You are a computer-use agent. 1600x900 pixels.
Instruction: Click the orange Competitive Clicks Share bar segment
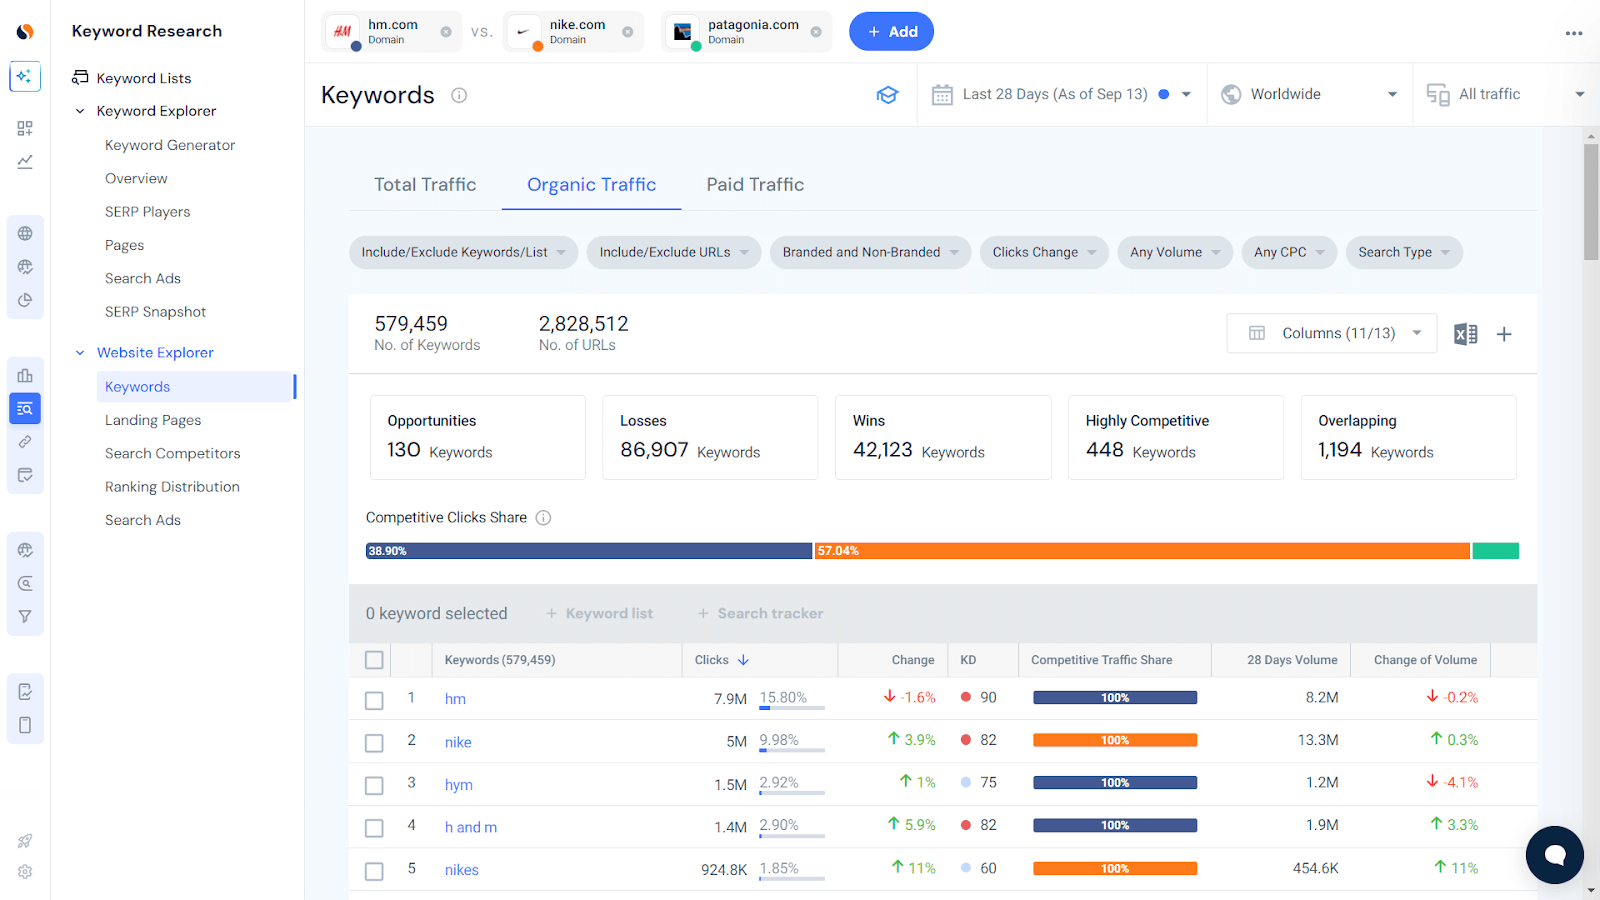[1140, 550]
